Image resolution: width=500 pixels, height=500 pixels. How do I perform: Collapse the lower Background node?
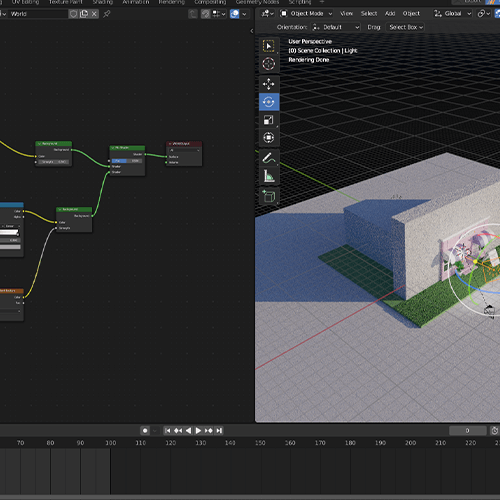tap(60, 209)
